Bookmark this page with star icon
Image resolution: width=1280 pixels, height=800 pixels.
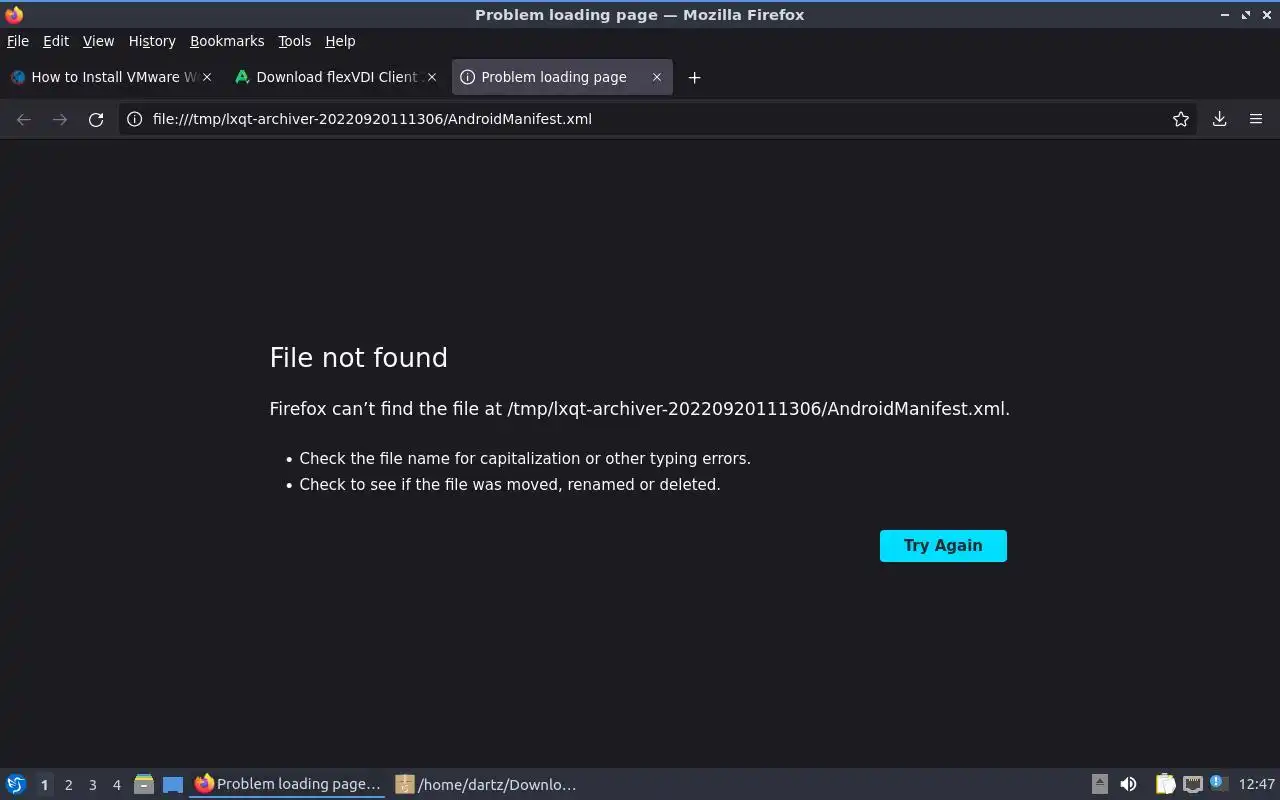[x=1181, y=119]
